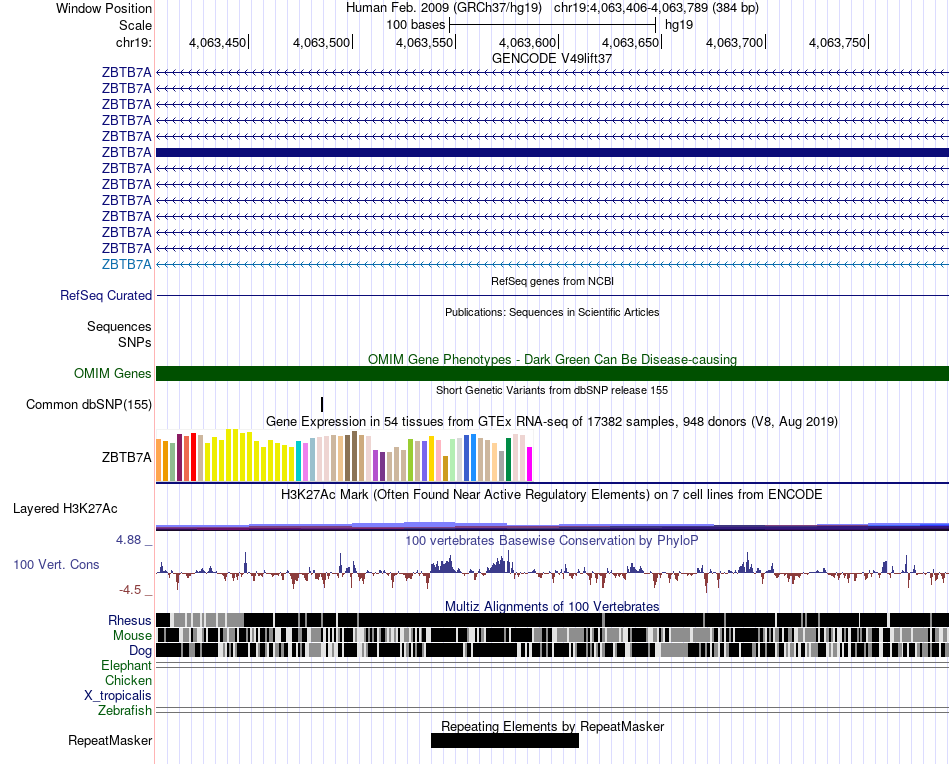Image resolution: width=950 pixels, height=764 pixels.
Task: Select the Layered H3K27Ac track label
Action: click(x=65, y=509)
